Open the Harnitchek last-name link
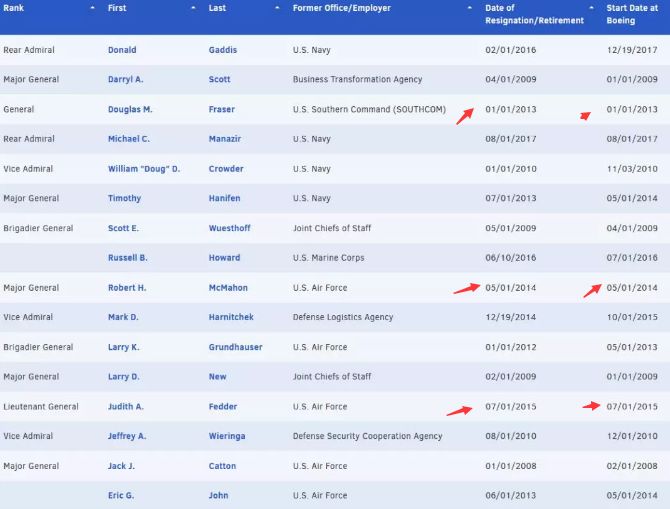The image size is (670, 509). click(x=231, y=317)
